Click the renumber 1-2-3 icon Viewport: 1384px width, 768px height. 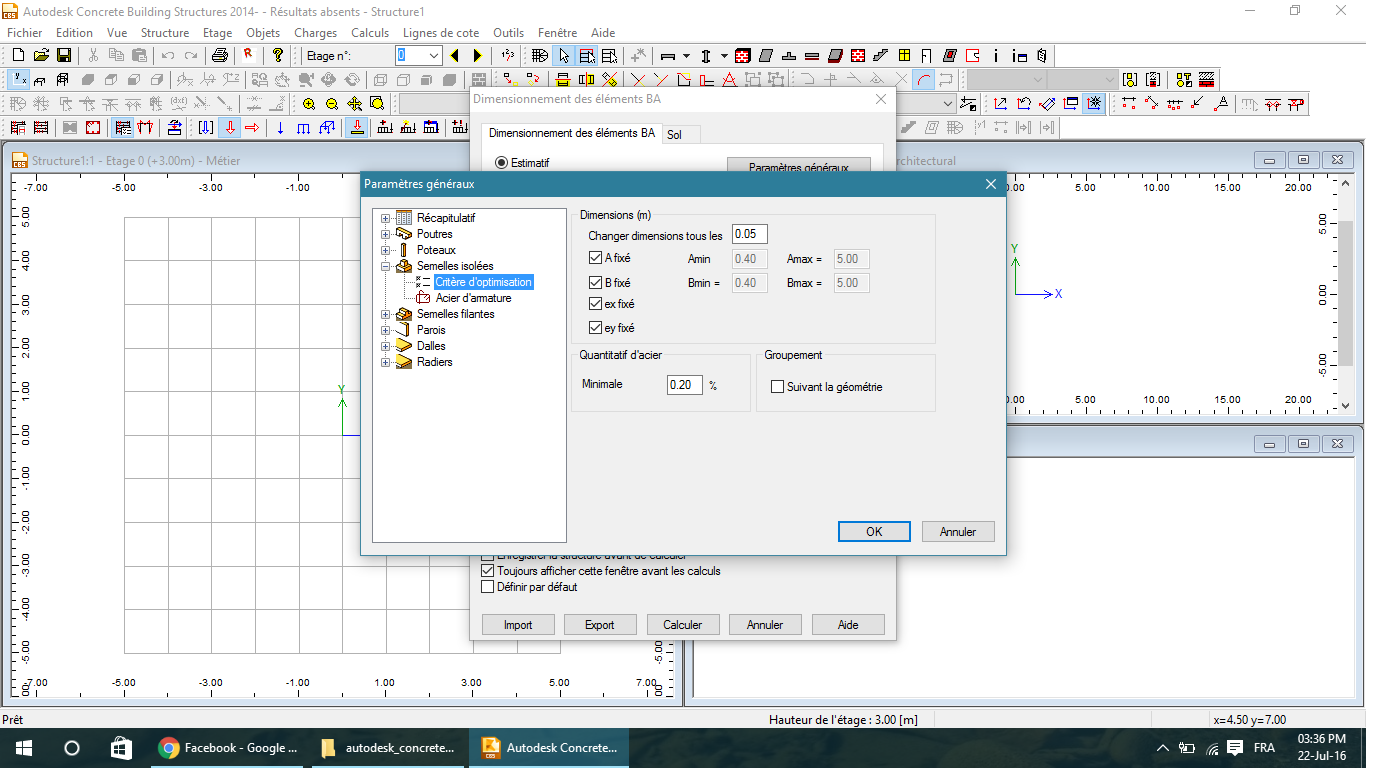tap(508, 55)
